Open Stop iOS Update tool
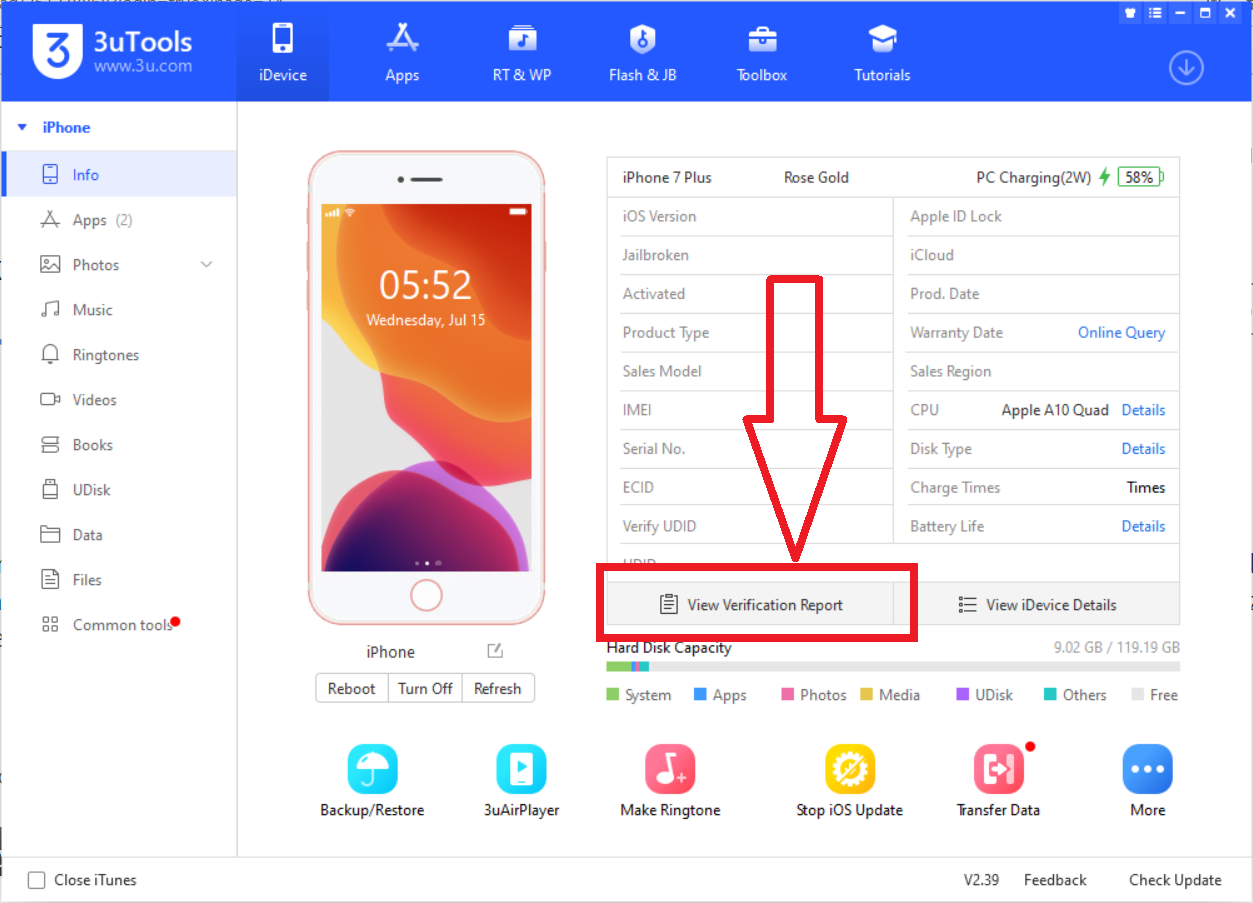The height and width of the screenshot is (903, 1253). point(850,782)
